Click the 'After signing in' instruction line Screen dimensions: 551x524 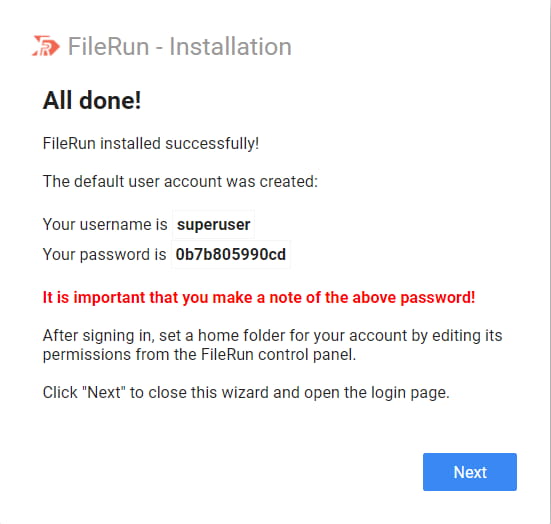pos(272,336)
